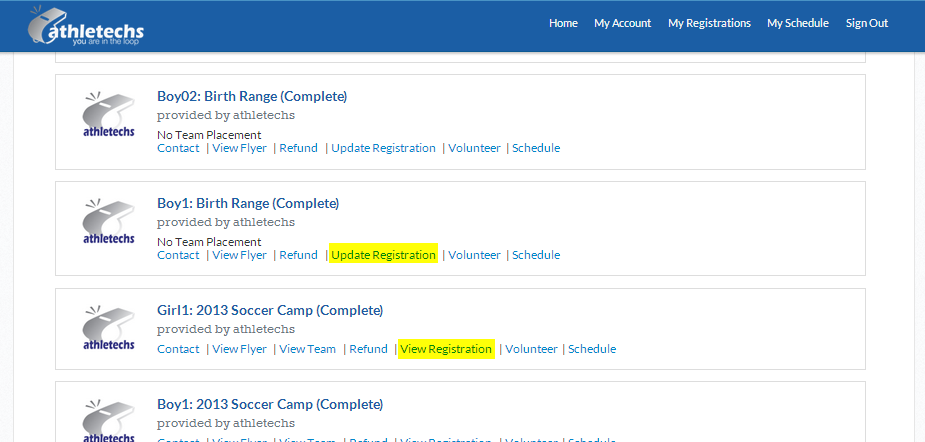The image size is (925, 442).
Task: Request Refund for Boy02 Birth Range
Action: 299,148
